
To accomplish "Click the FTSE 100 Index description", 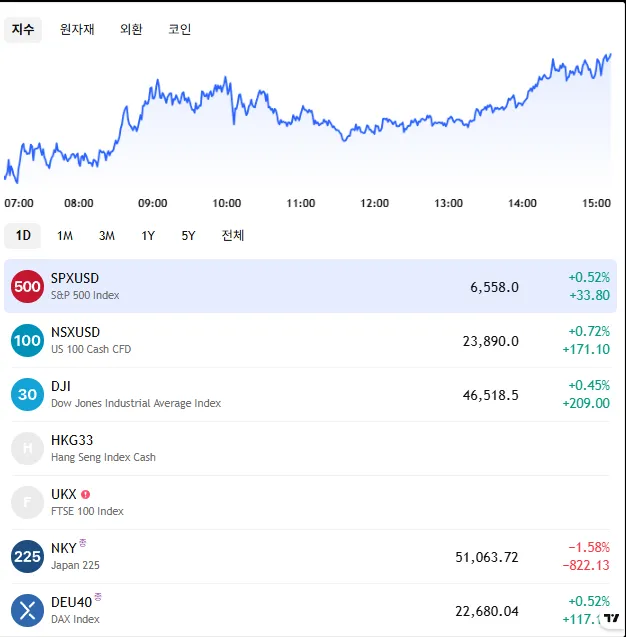I will 87,511.
